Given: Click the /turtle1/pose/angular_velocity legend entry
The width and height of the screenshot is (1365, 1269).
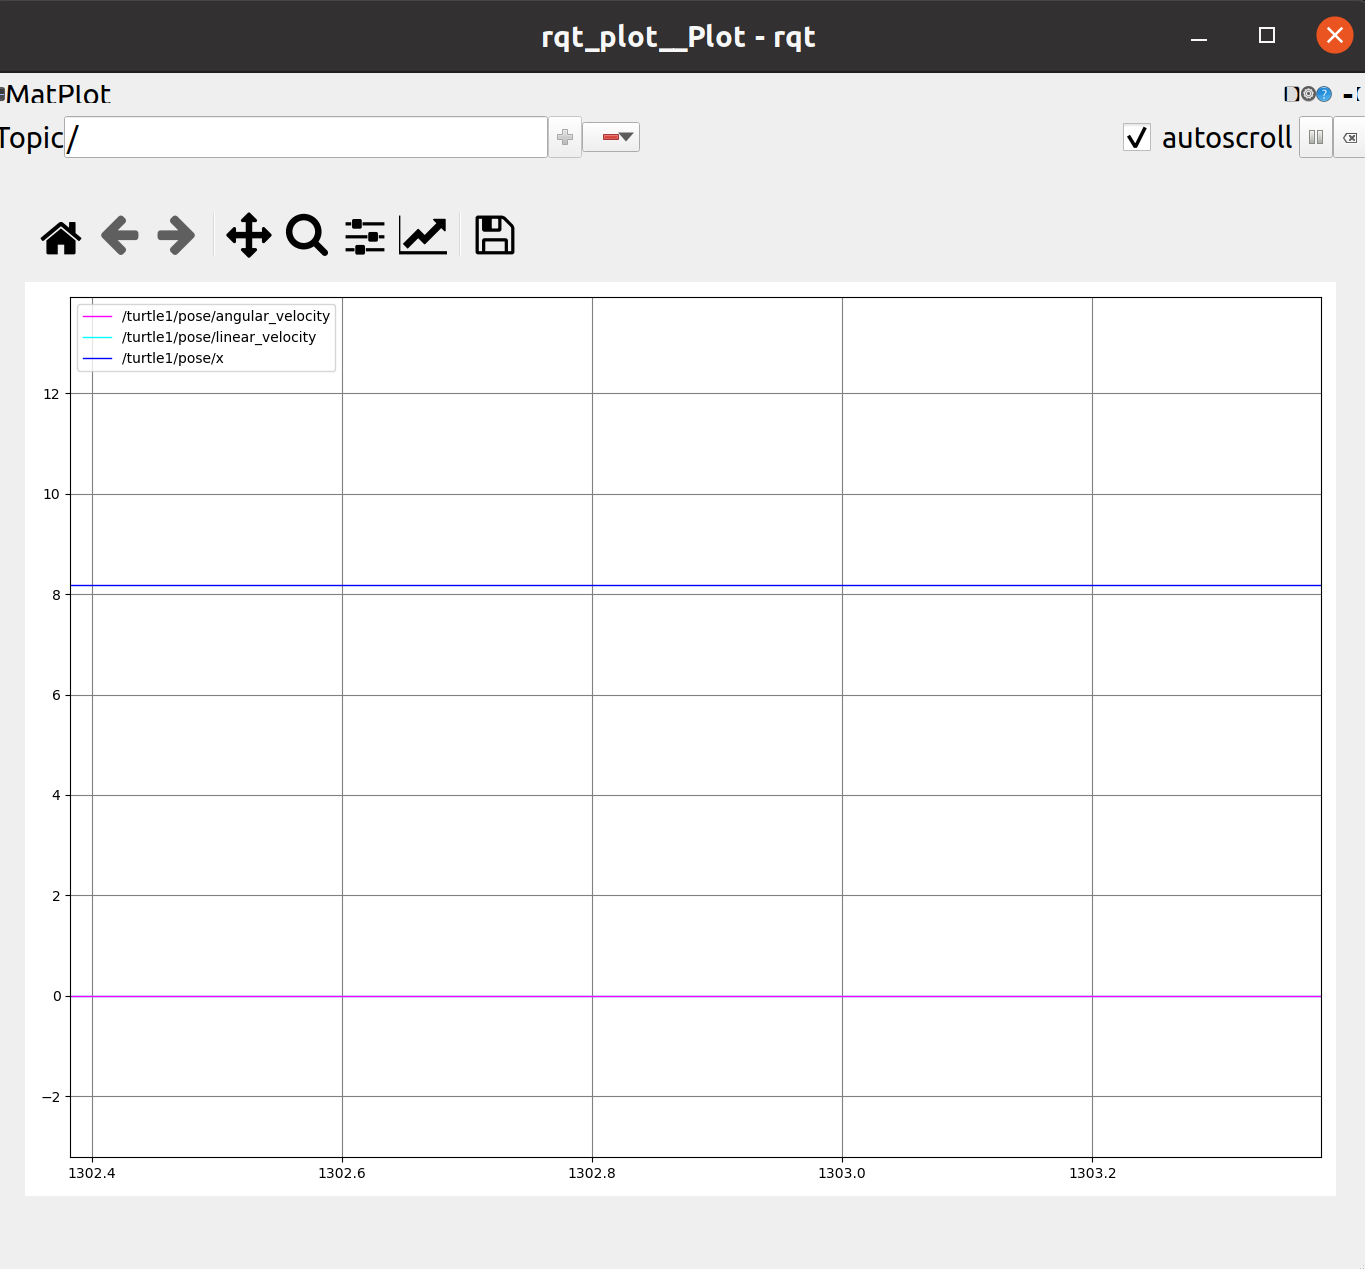Looking at the screenshot, I should point(206,316).
